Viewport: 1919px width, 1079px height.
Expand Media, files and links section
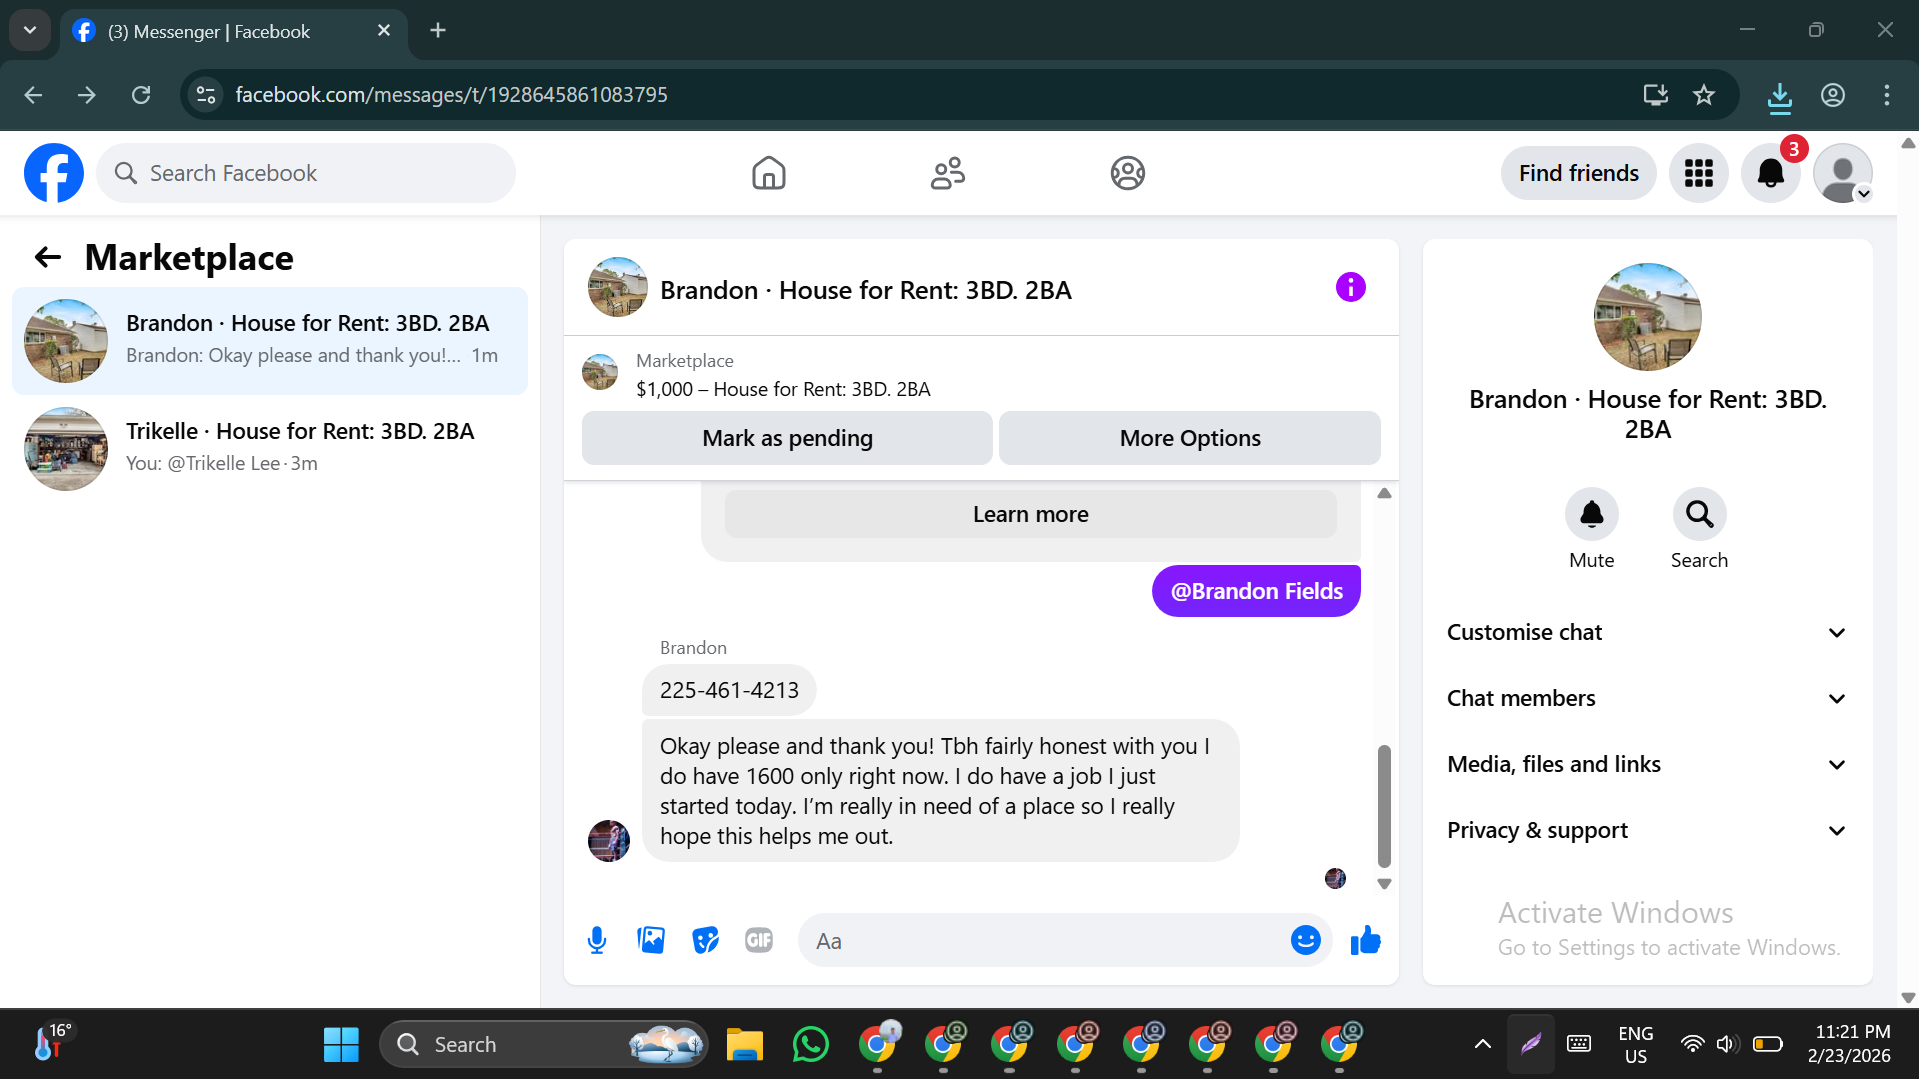pyautogui.click(x=1647, y=764)
